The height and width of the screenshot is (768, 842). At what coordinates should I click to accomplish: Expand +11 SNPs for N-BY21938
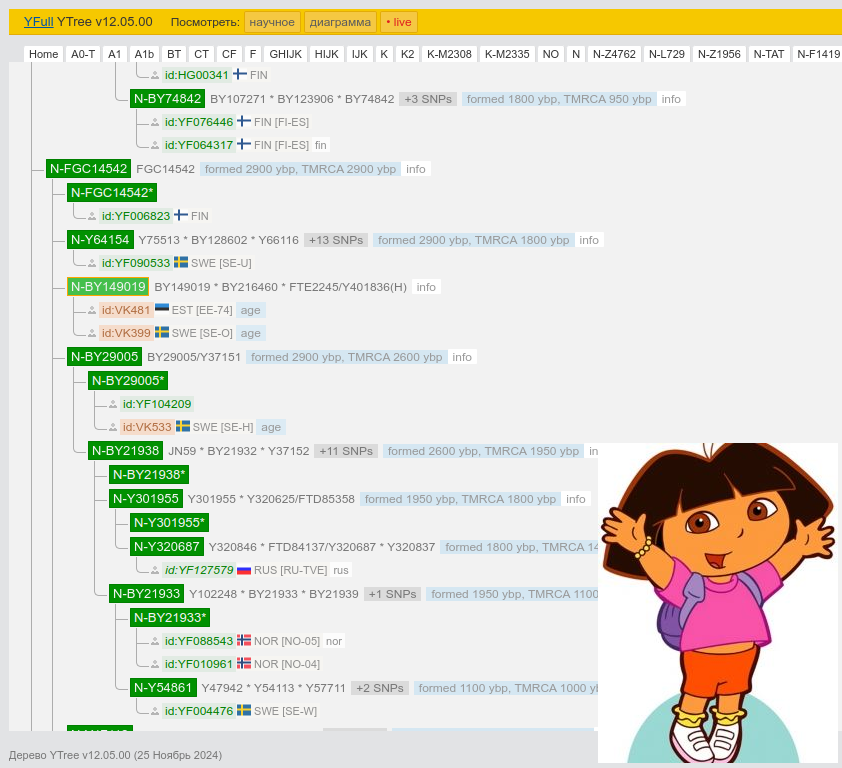tap(346, 451)
